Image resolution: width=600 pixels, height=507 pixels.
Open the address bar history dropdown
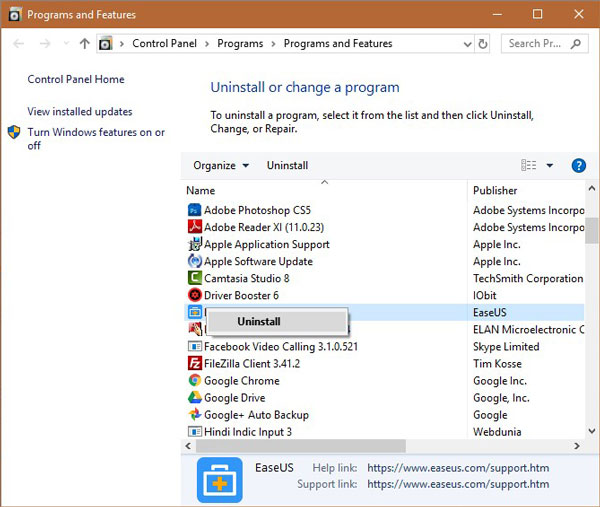tap(467, 44)
